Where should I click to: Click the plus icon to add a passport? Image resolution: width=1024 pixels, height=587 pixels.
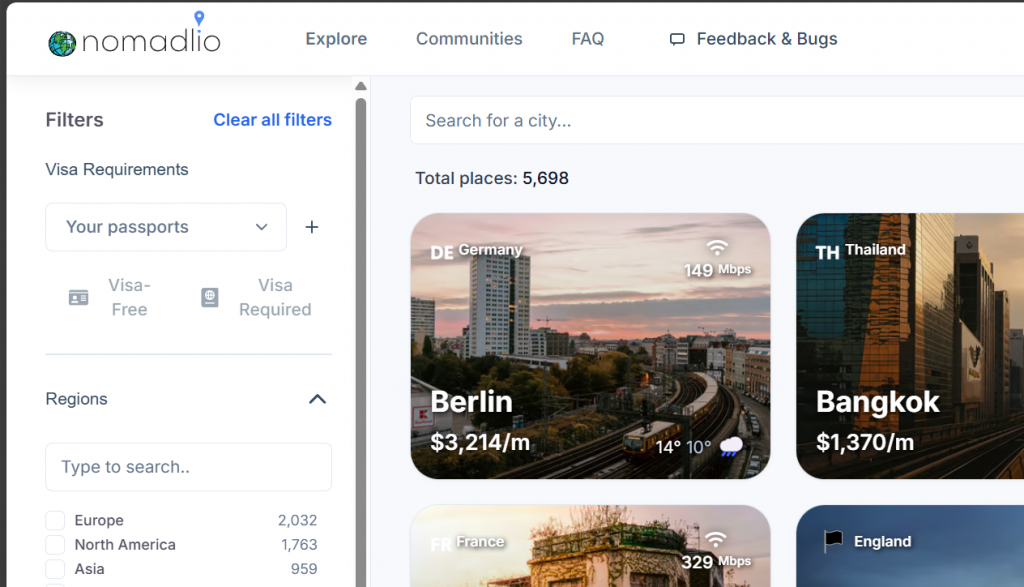[312, 227]
